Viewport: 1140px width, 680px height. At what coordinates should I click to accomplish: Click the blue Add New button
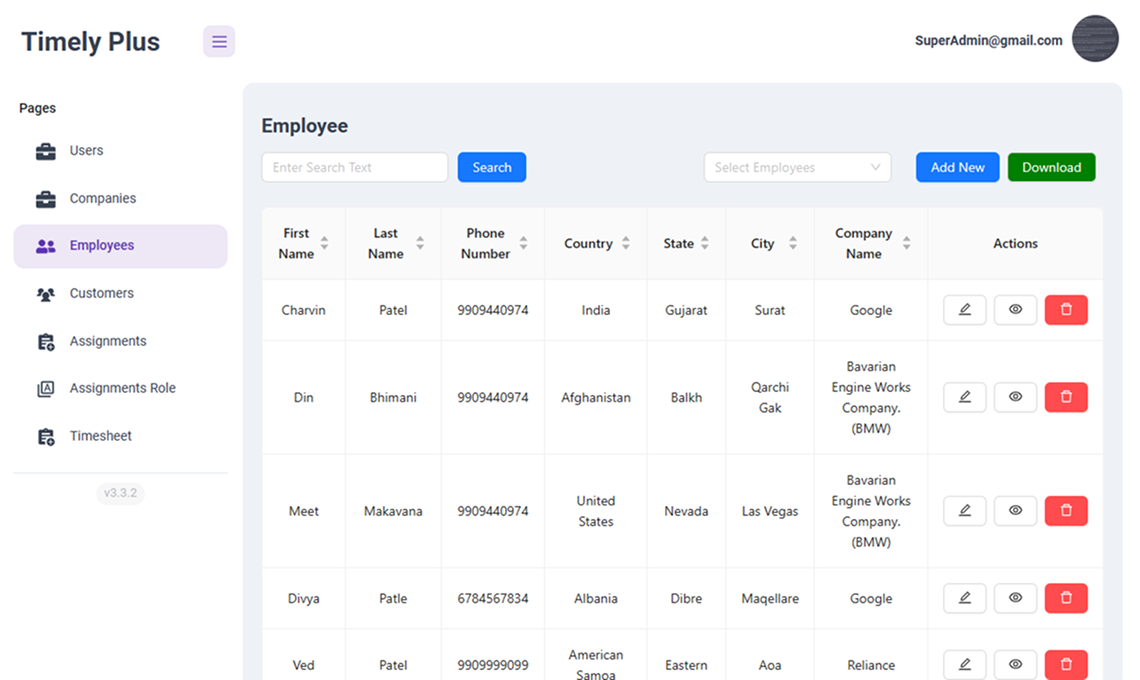click(957, 167)
